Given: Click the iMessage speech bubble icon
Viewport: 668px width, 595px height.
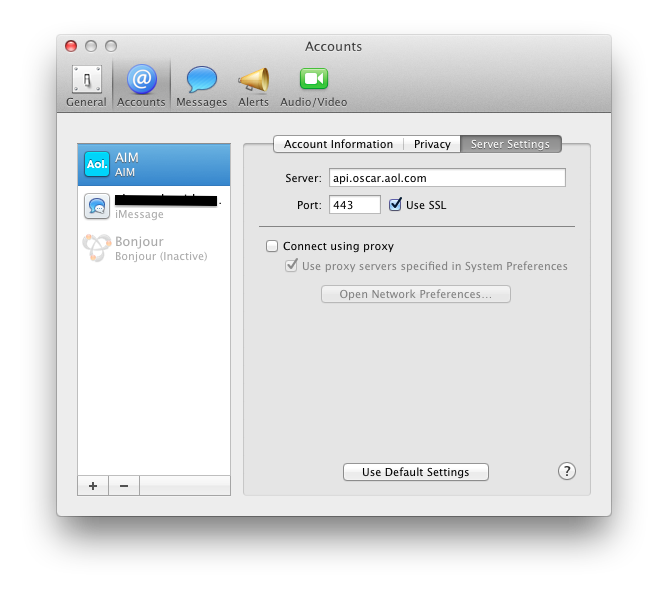Looking at the screenshot, I should pos(97,206).
